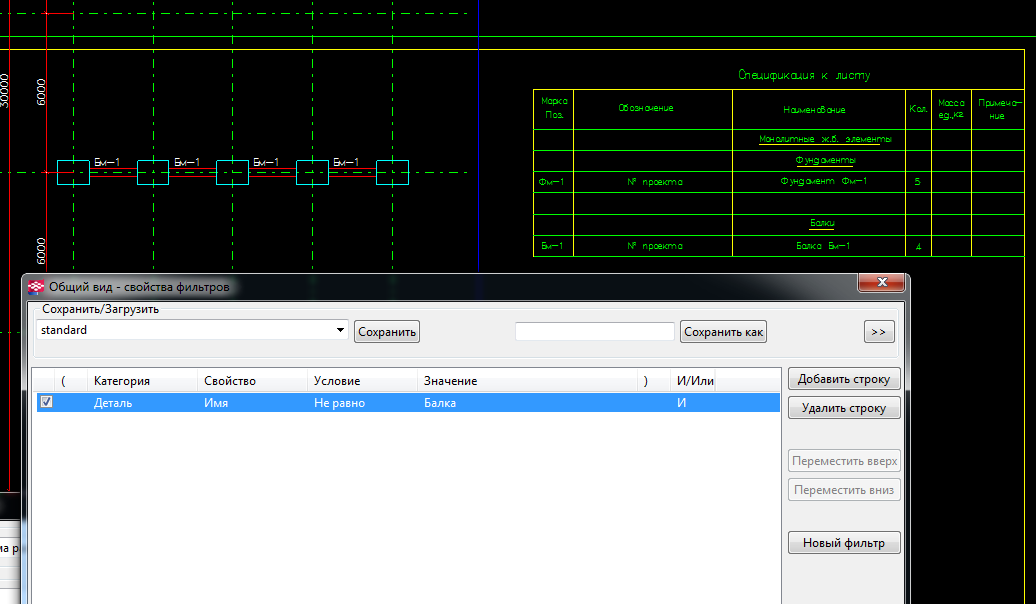Expand the dialog with the >> button
Screen dimensions: 1036x604
point(879,332)
